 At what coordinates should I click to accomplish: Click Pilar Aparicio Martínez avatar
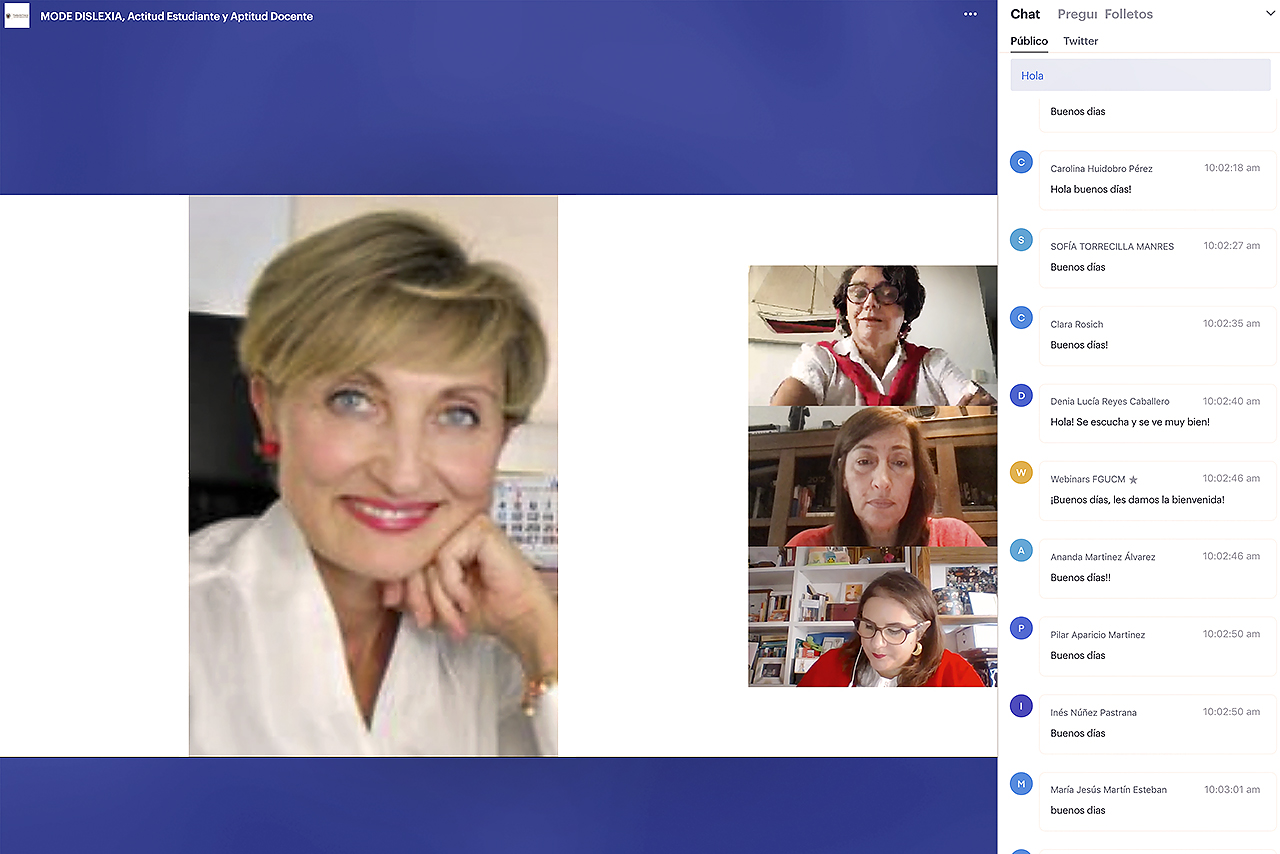(1021, 628)
